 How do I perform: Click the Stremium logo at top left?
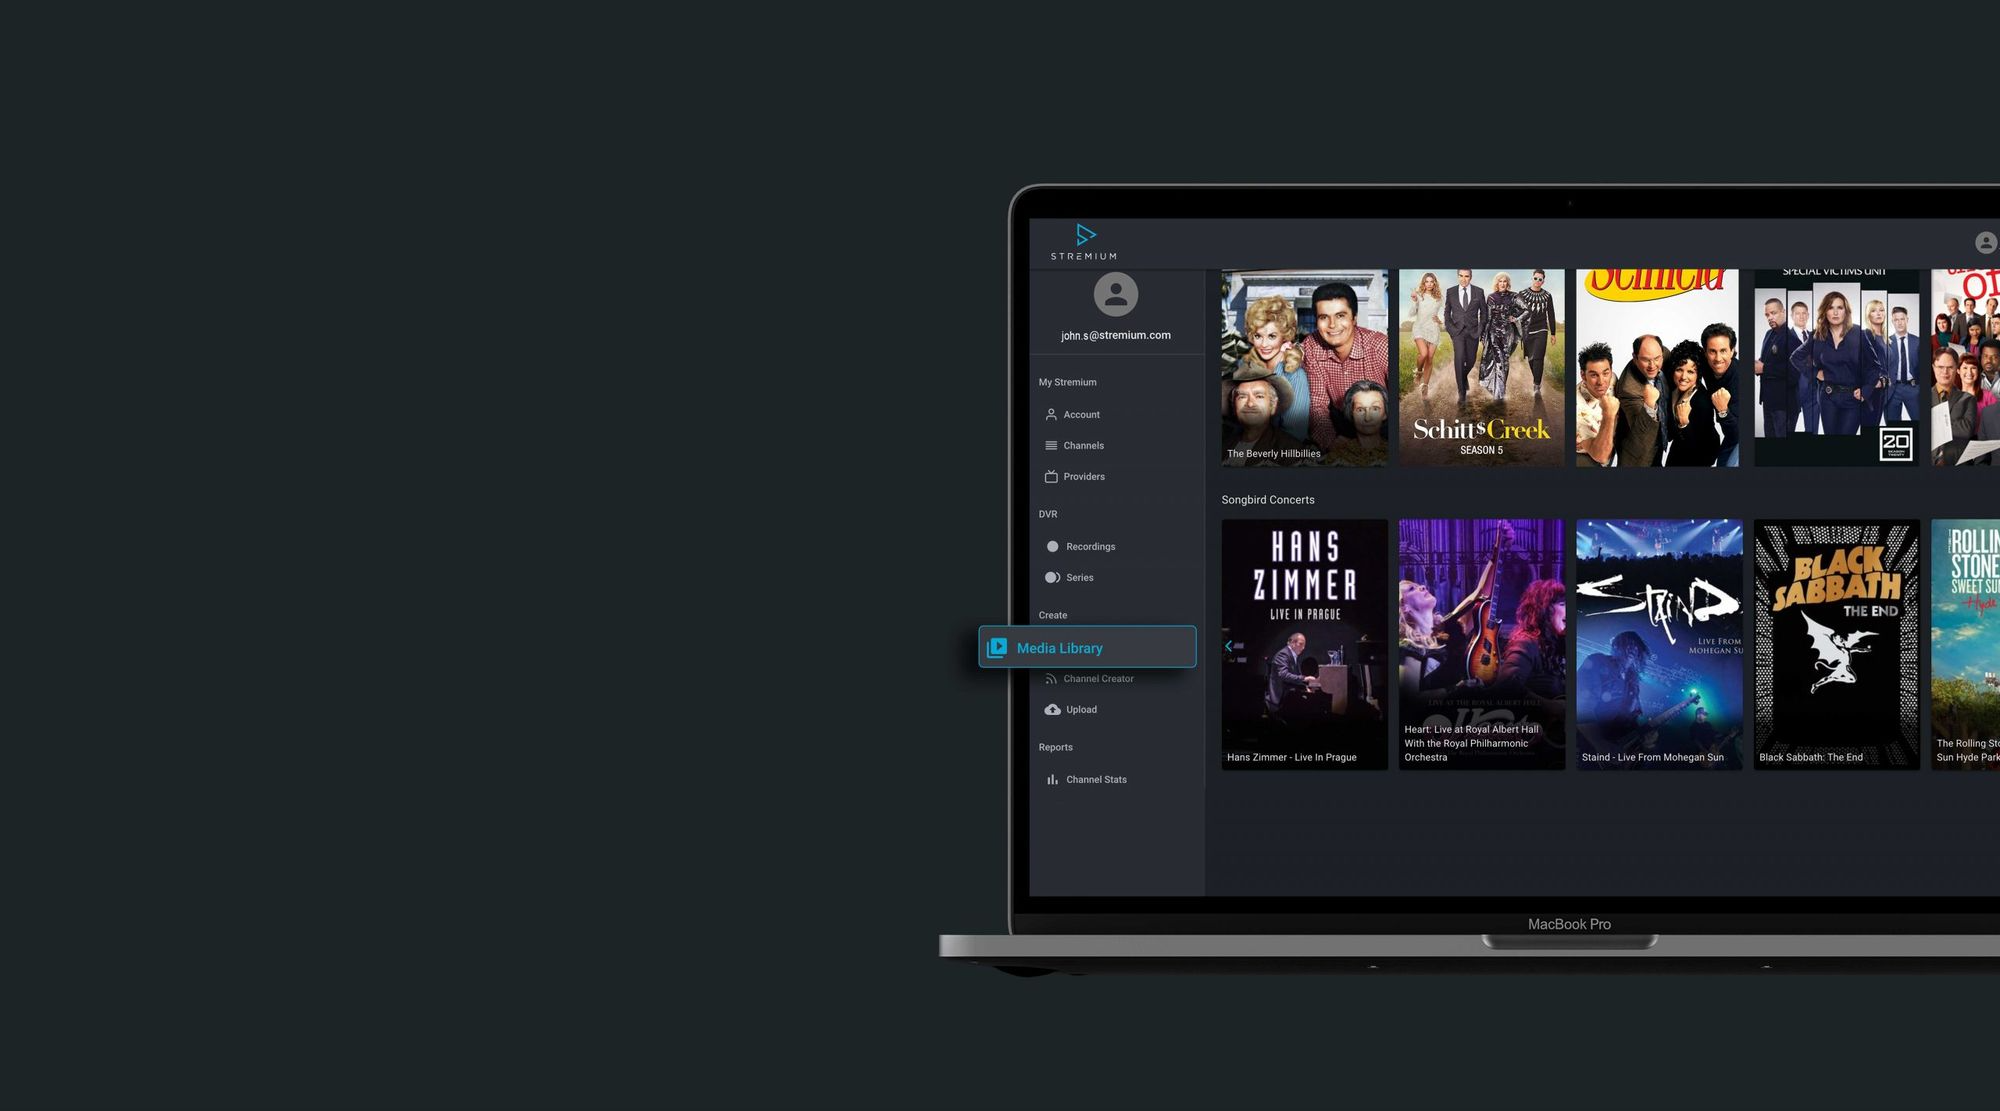[1083, 241]
